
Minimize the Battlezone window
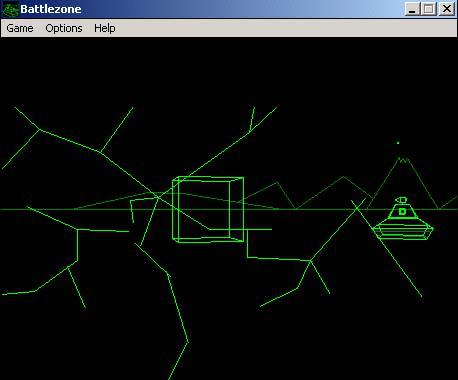pyautogui.click(x=412, y=9)
